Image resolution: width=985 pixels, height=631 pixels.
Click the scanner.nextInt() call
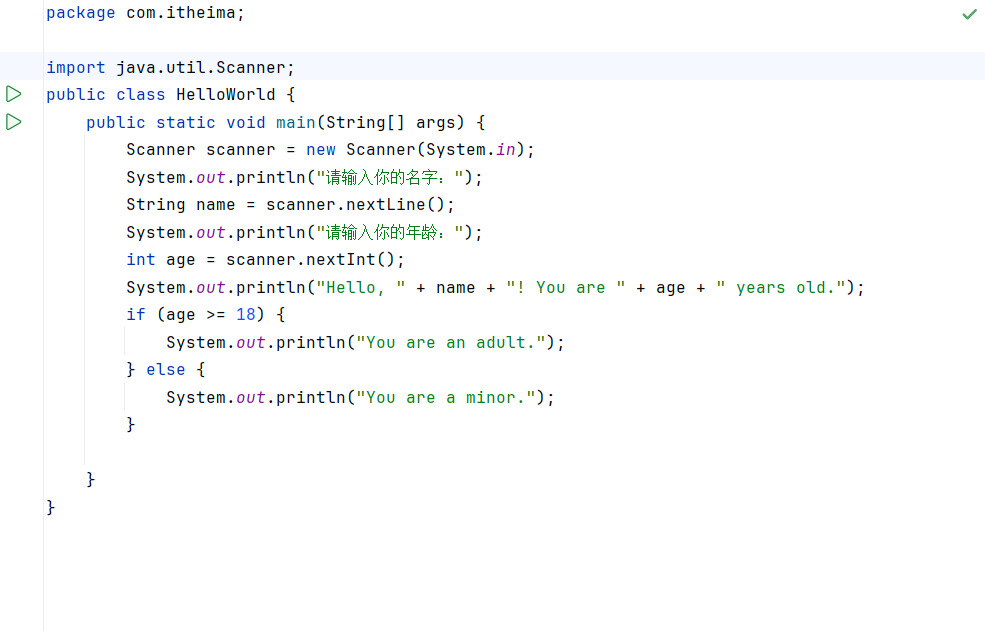[x=310, y=260]
